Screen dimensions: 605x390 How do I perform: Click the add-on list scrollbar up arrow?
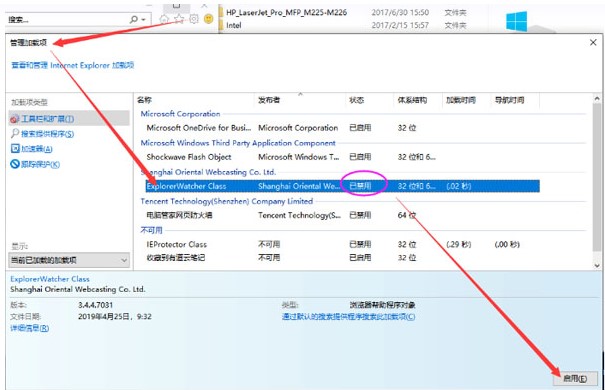pos(597,99)
